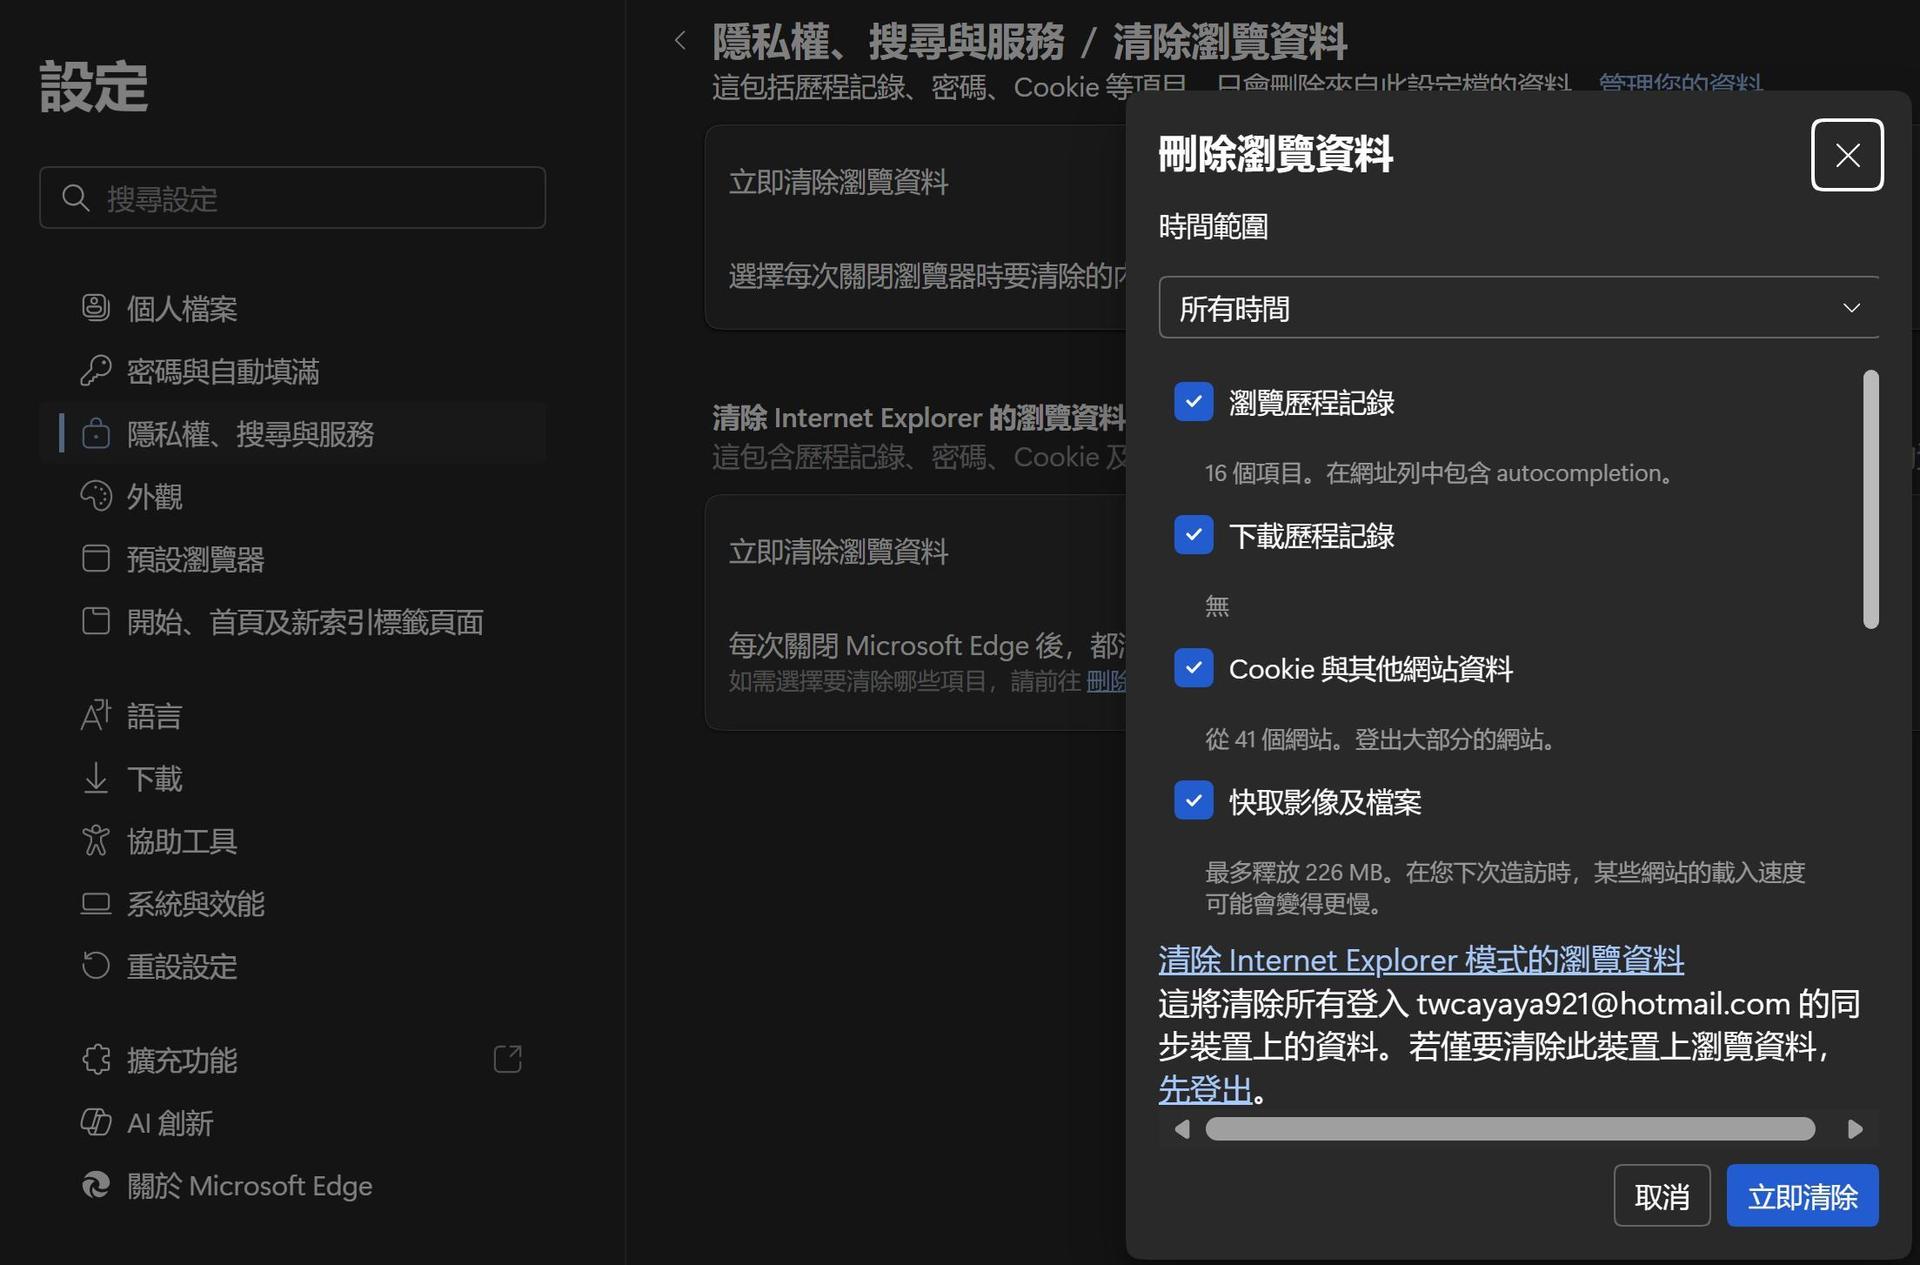
Task: Click the 管理你的資料 link at top
Action: [x=1680, y=84]
